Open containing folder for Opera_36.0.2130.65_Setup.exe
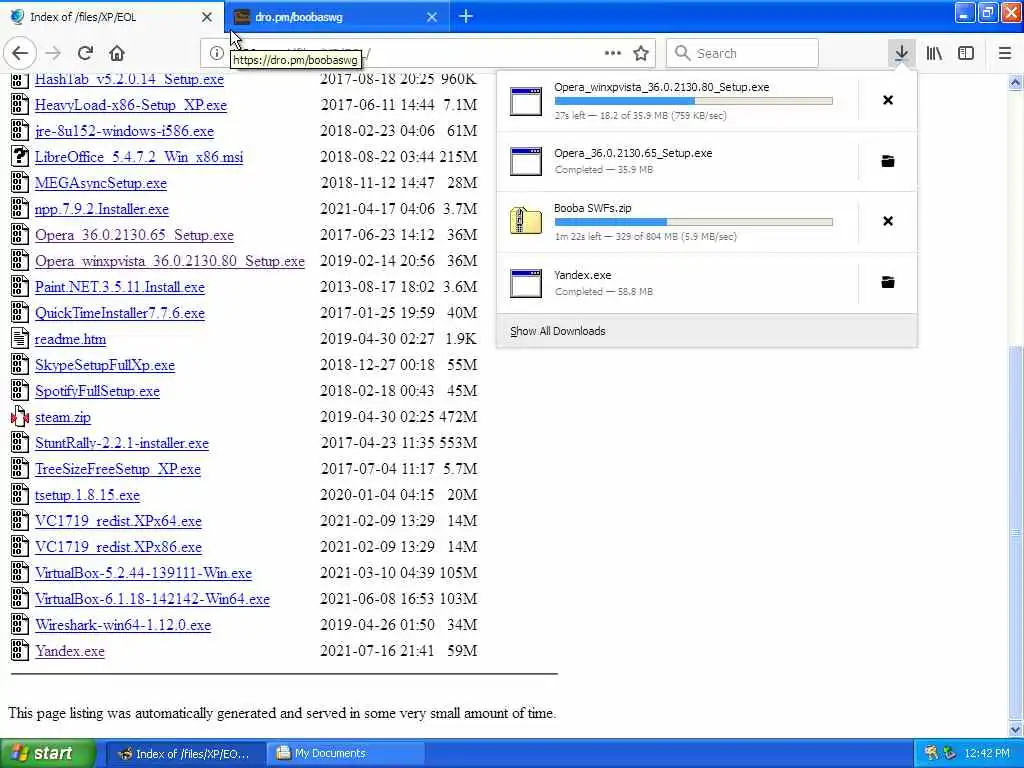Image resolution: width=1024 pixels, height=768 pixels. point(888,161)
